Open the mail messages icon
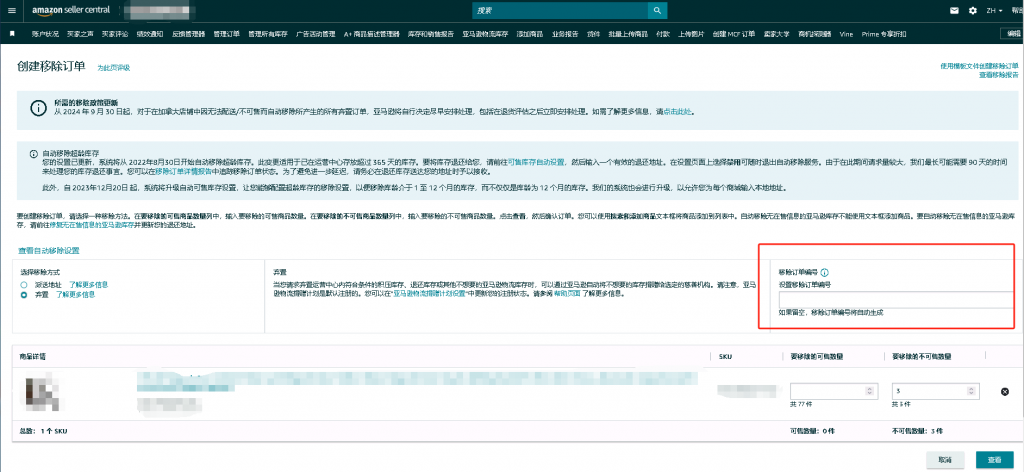Image resolution: width=1024 pixels, height=472 pixels. click(x=955, y=11)
